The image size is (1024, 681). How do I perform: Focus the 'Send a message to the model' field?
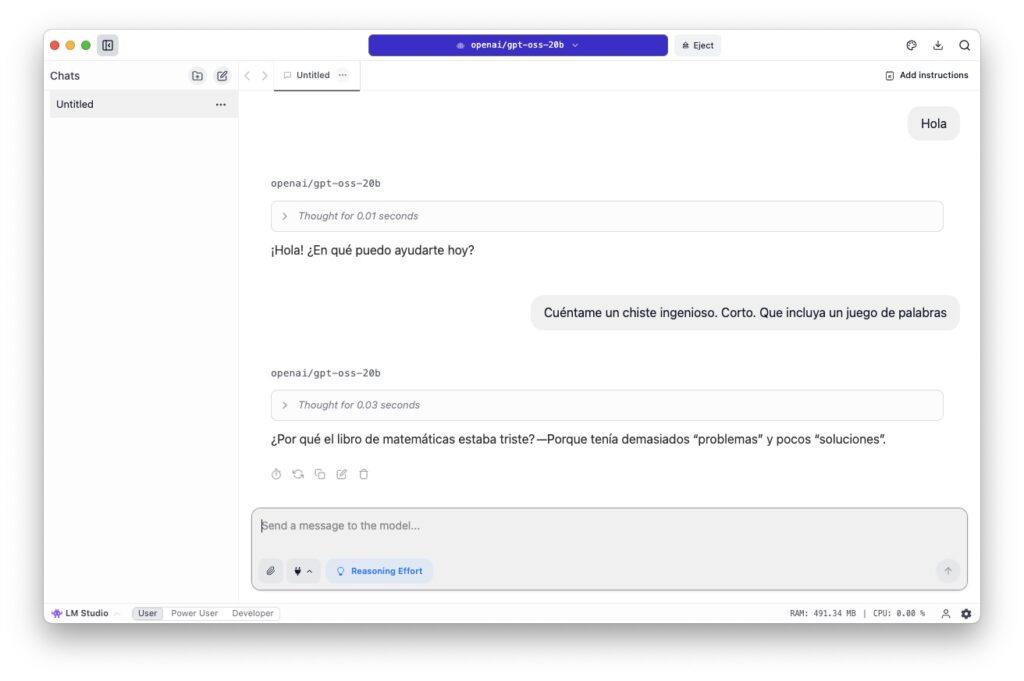pos(609,526)
